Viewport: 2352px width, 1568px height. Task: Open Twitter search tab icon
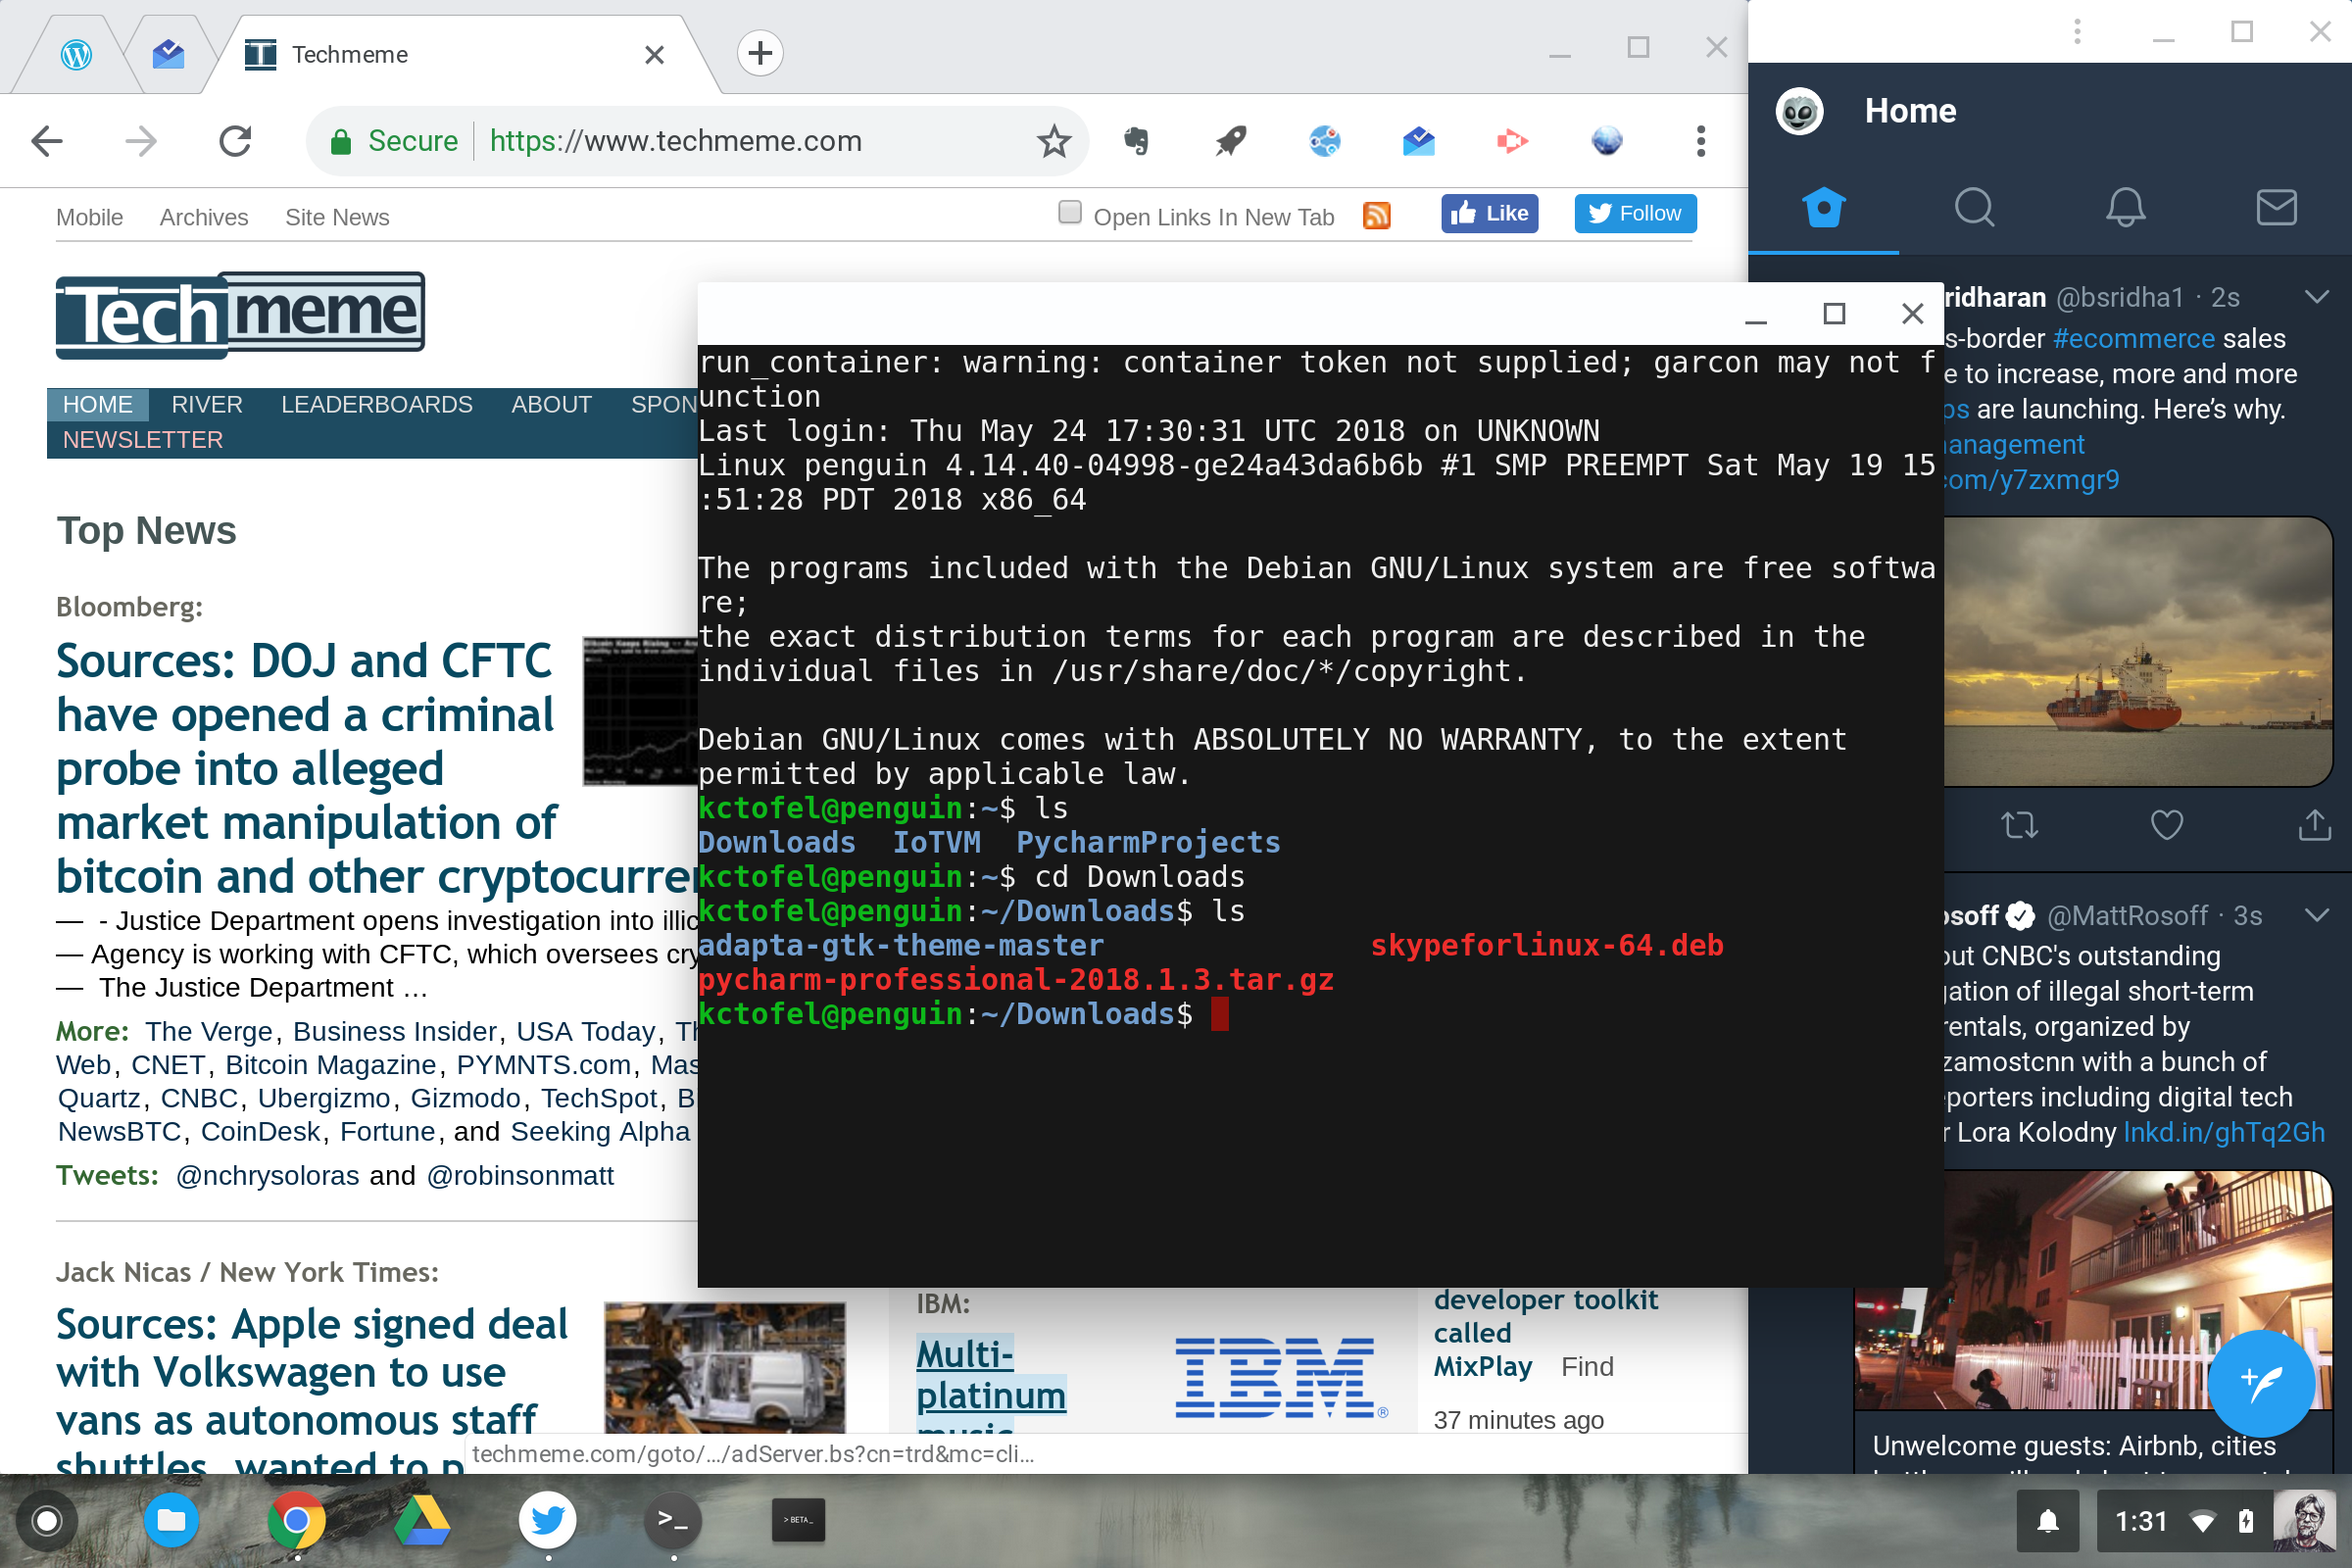point(1974,208)
